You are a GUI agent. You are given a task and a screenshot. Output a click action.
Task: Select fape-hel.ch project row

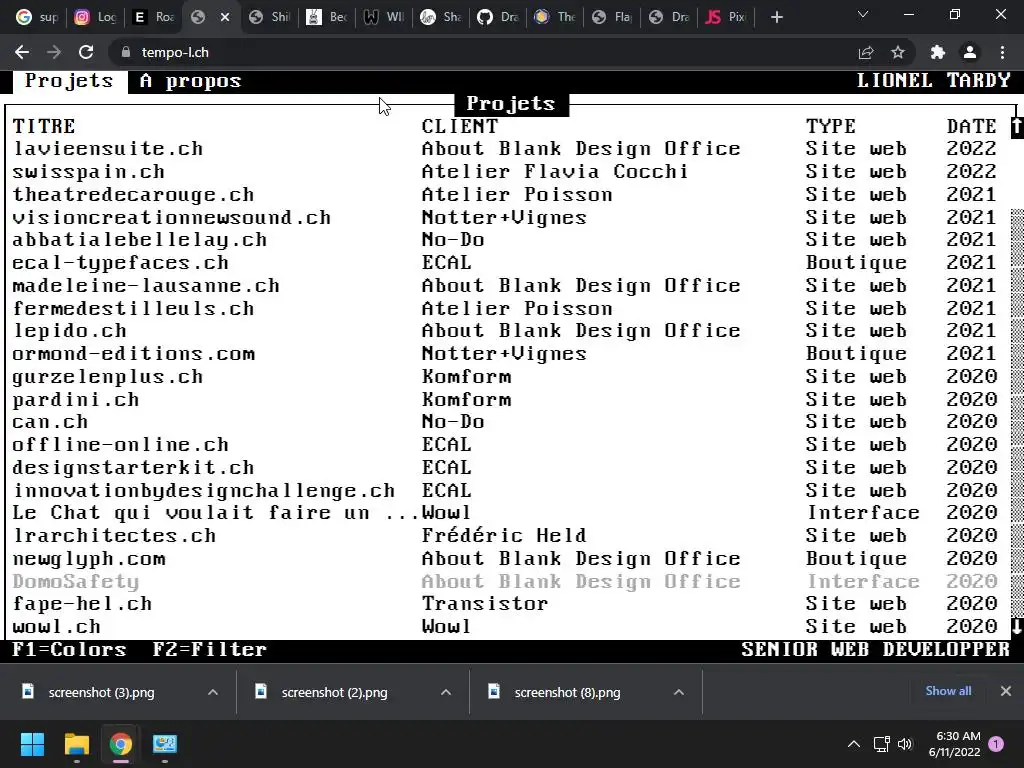[505, 604]
